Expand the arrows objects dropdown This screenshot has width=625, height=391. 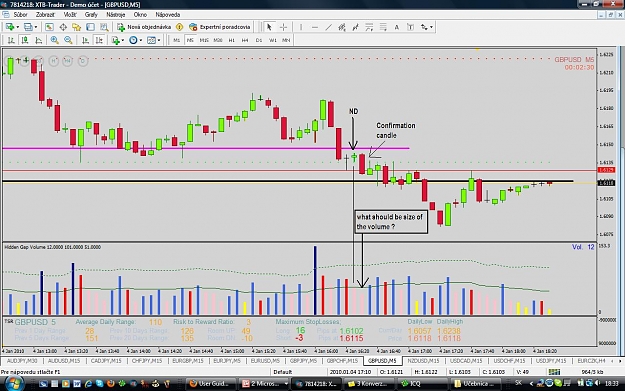click(x=431, y=27)
